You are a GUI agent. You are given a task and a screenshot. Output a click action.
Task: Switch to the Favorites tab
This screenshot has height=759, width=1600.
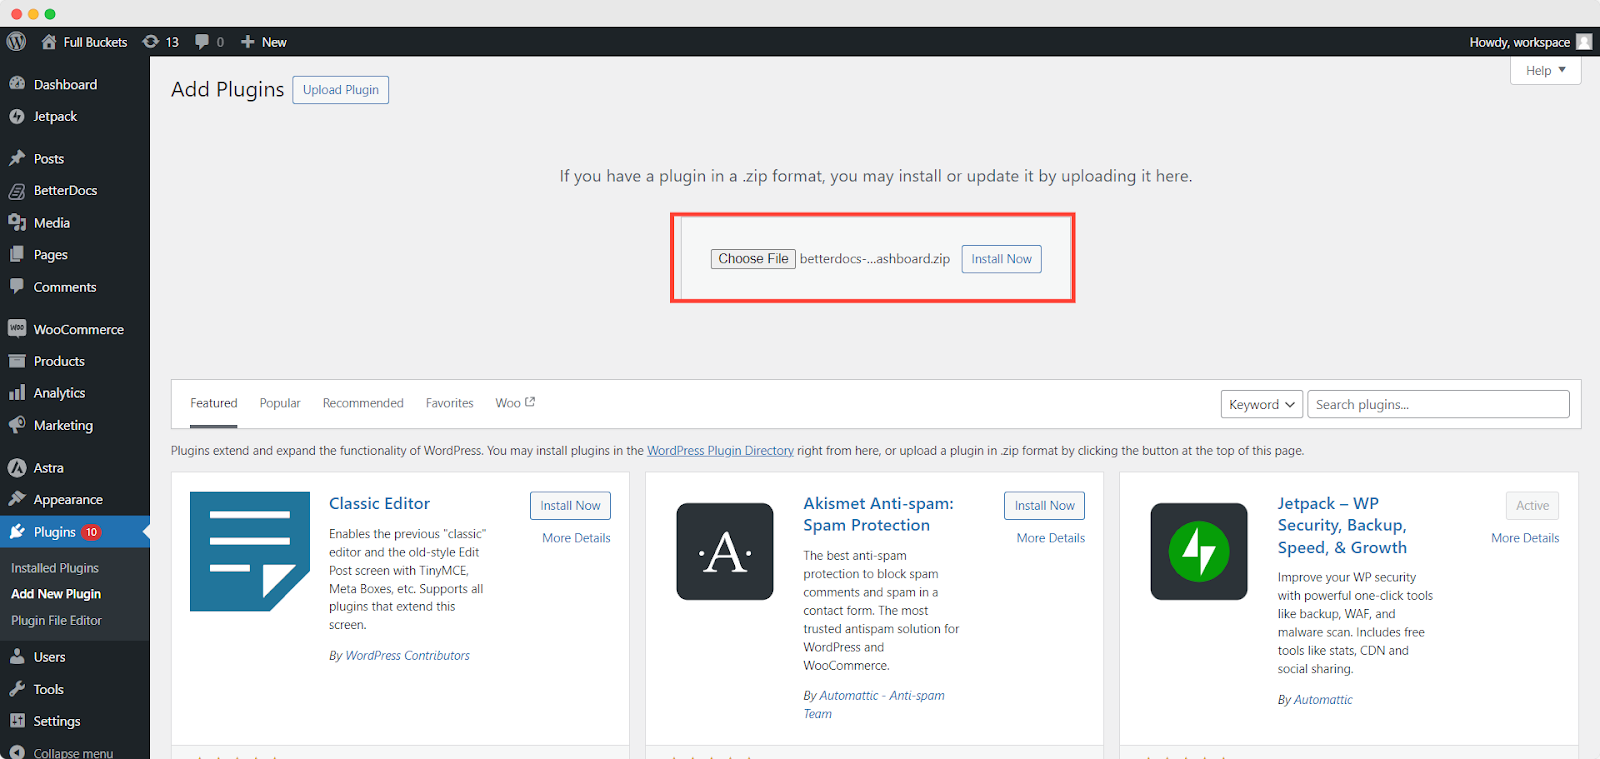pyautogui.click(x=449, y=403)
